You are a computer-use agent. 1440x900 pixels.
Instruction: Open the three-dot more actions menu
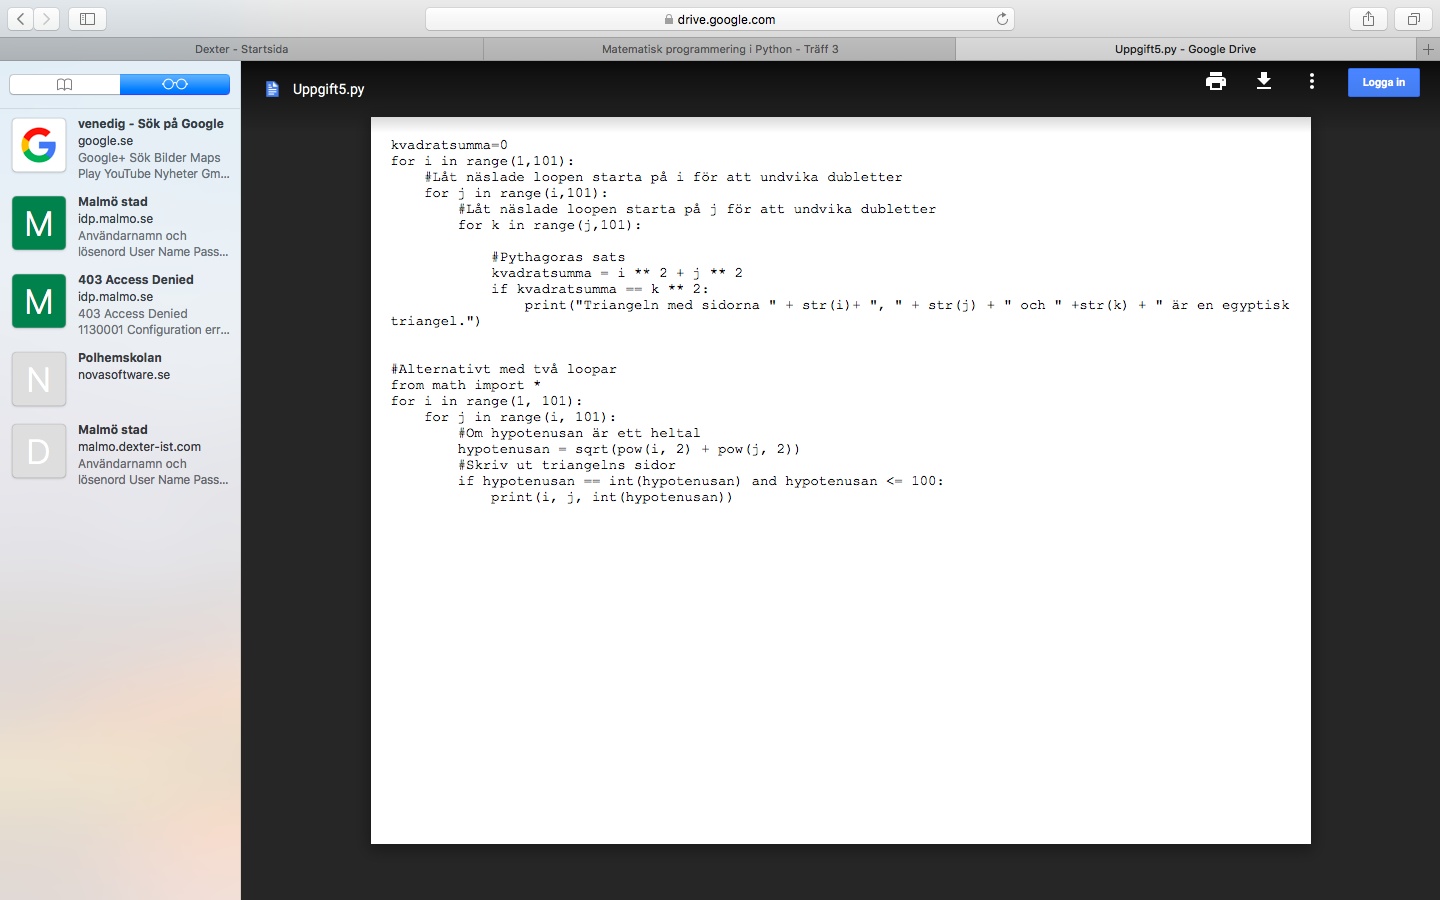coord(1311,82)
